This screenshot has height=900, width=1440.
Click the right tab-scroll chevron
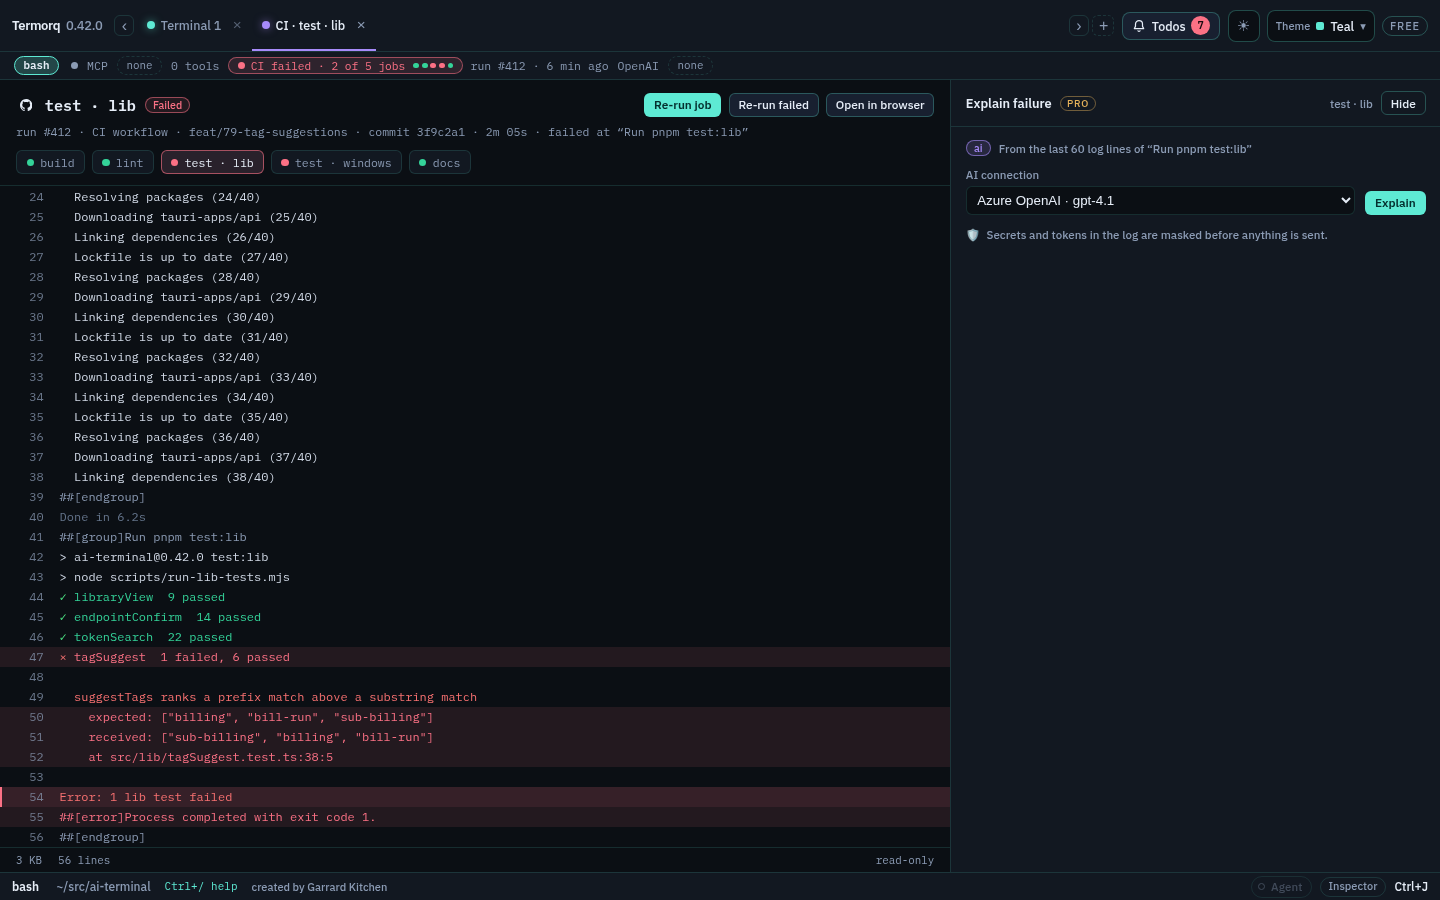[1078, 26]
